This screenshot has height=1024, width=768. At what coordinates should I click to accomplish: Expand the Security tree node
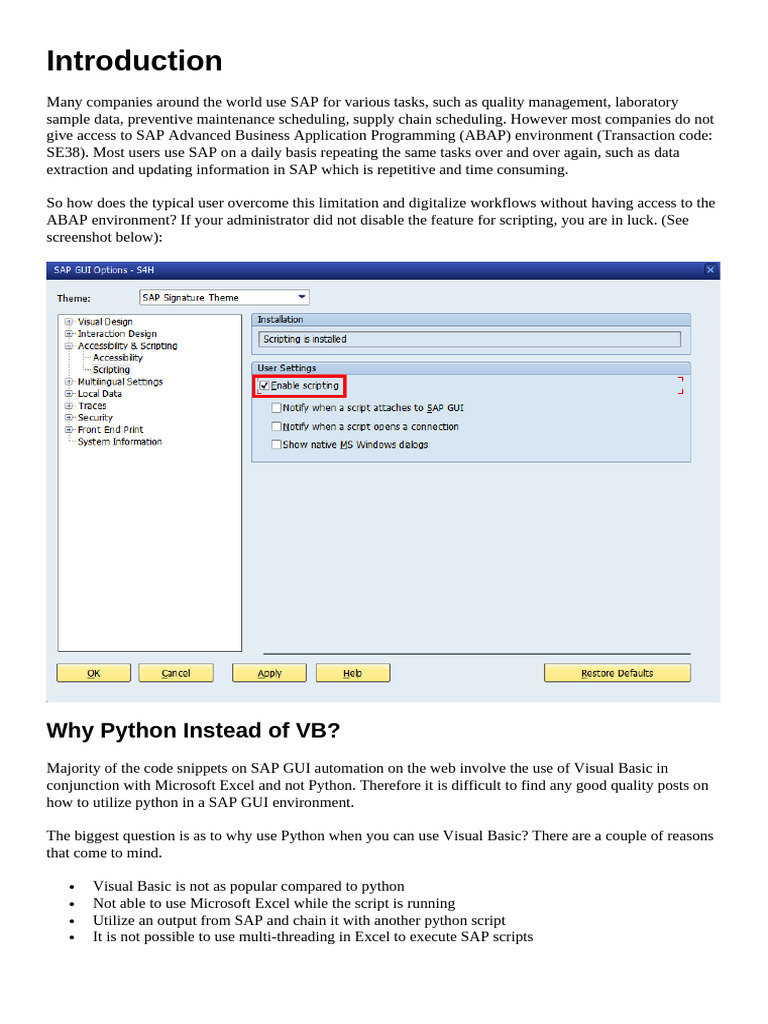69,417
